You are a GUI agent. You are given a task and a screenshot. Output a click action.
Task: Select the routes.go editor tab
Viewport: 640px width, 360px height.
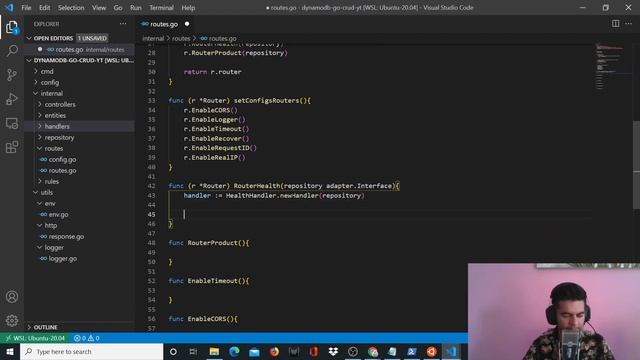pos(164,24)
